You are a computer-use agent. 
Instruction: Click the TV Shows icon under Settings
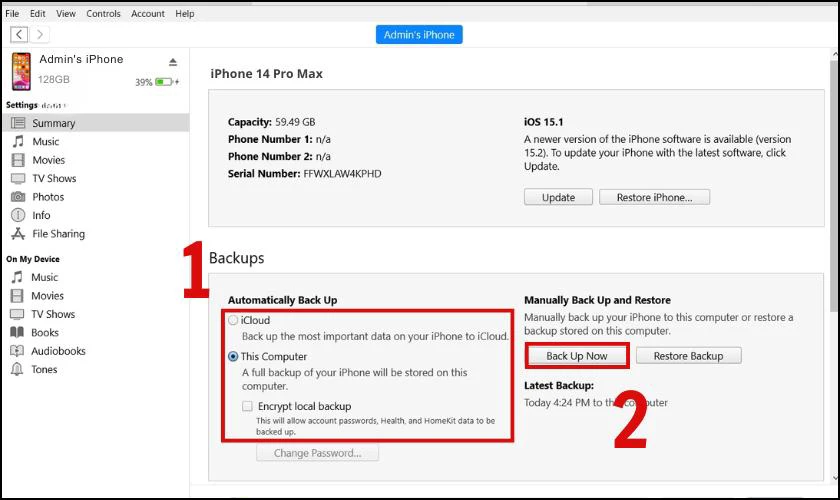coord(18,178)
